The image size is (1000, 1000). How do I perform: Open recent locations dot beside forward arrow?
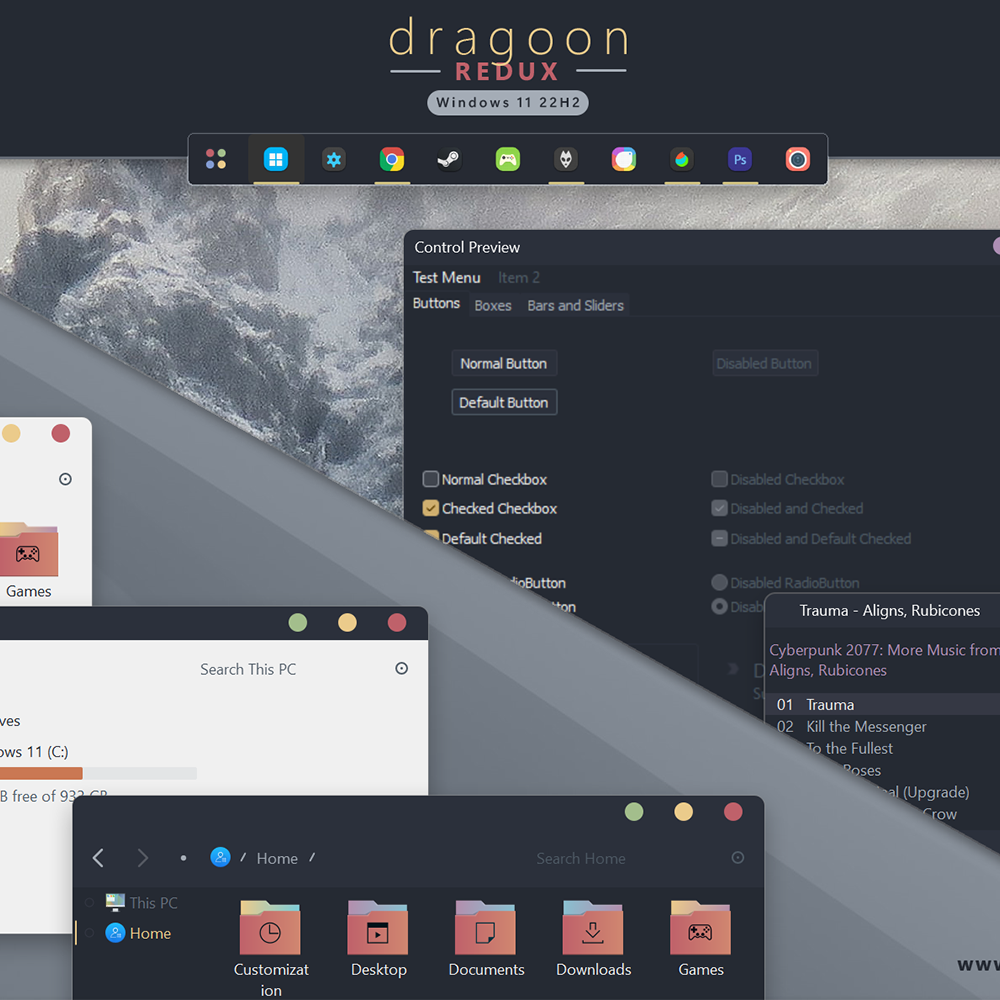[183, 858]
